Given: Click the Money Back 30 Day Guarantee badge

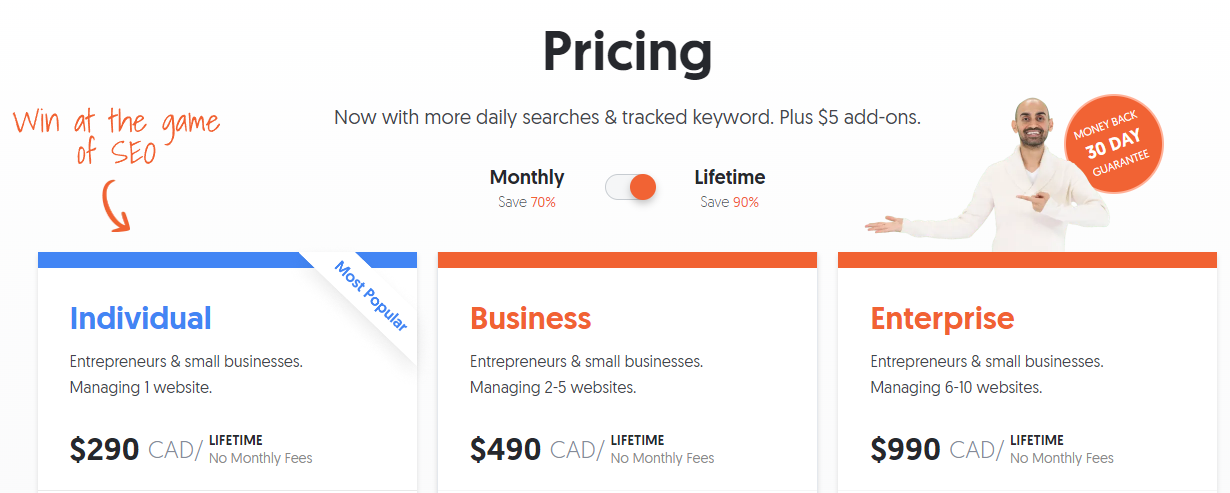Looking at the screenshot, I should (x=1114, y=142).
